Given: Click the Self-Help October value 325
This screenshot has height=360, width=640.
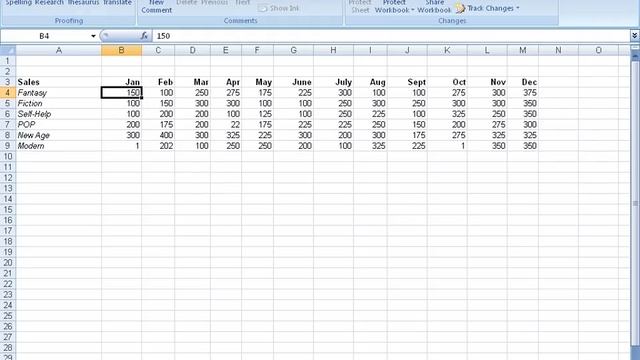Looking at the screenshot, I should point(447,114).
